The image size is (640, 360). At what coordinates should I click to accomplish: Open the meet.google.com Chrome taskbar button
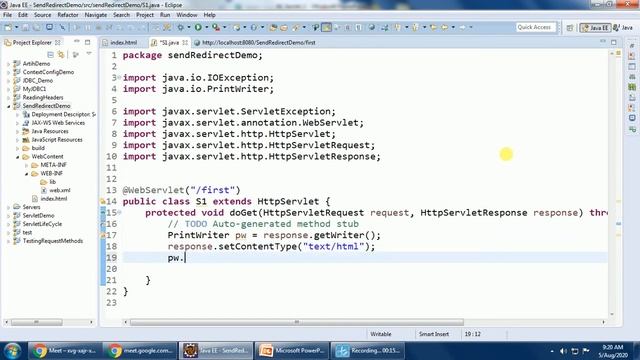pyautogui.click(x=140, y=351)
